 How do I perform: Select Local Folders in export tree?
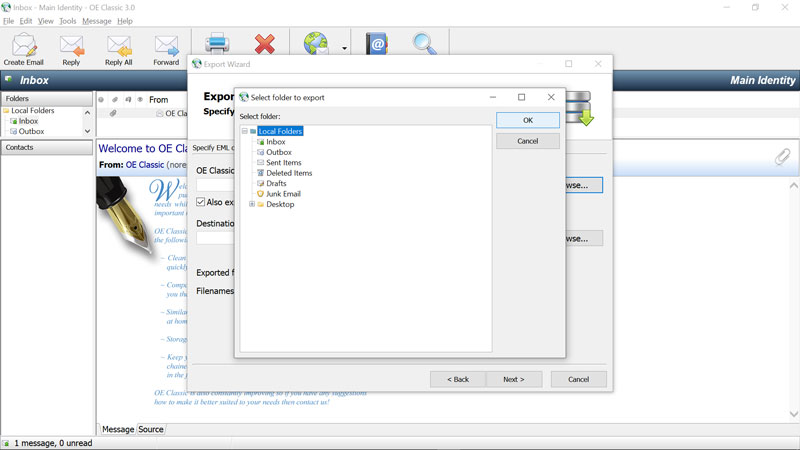(280, 131)
